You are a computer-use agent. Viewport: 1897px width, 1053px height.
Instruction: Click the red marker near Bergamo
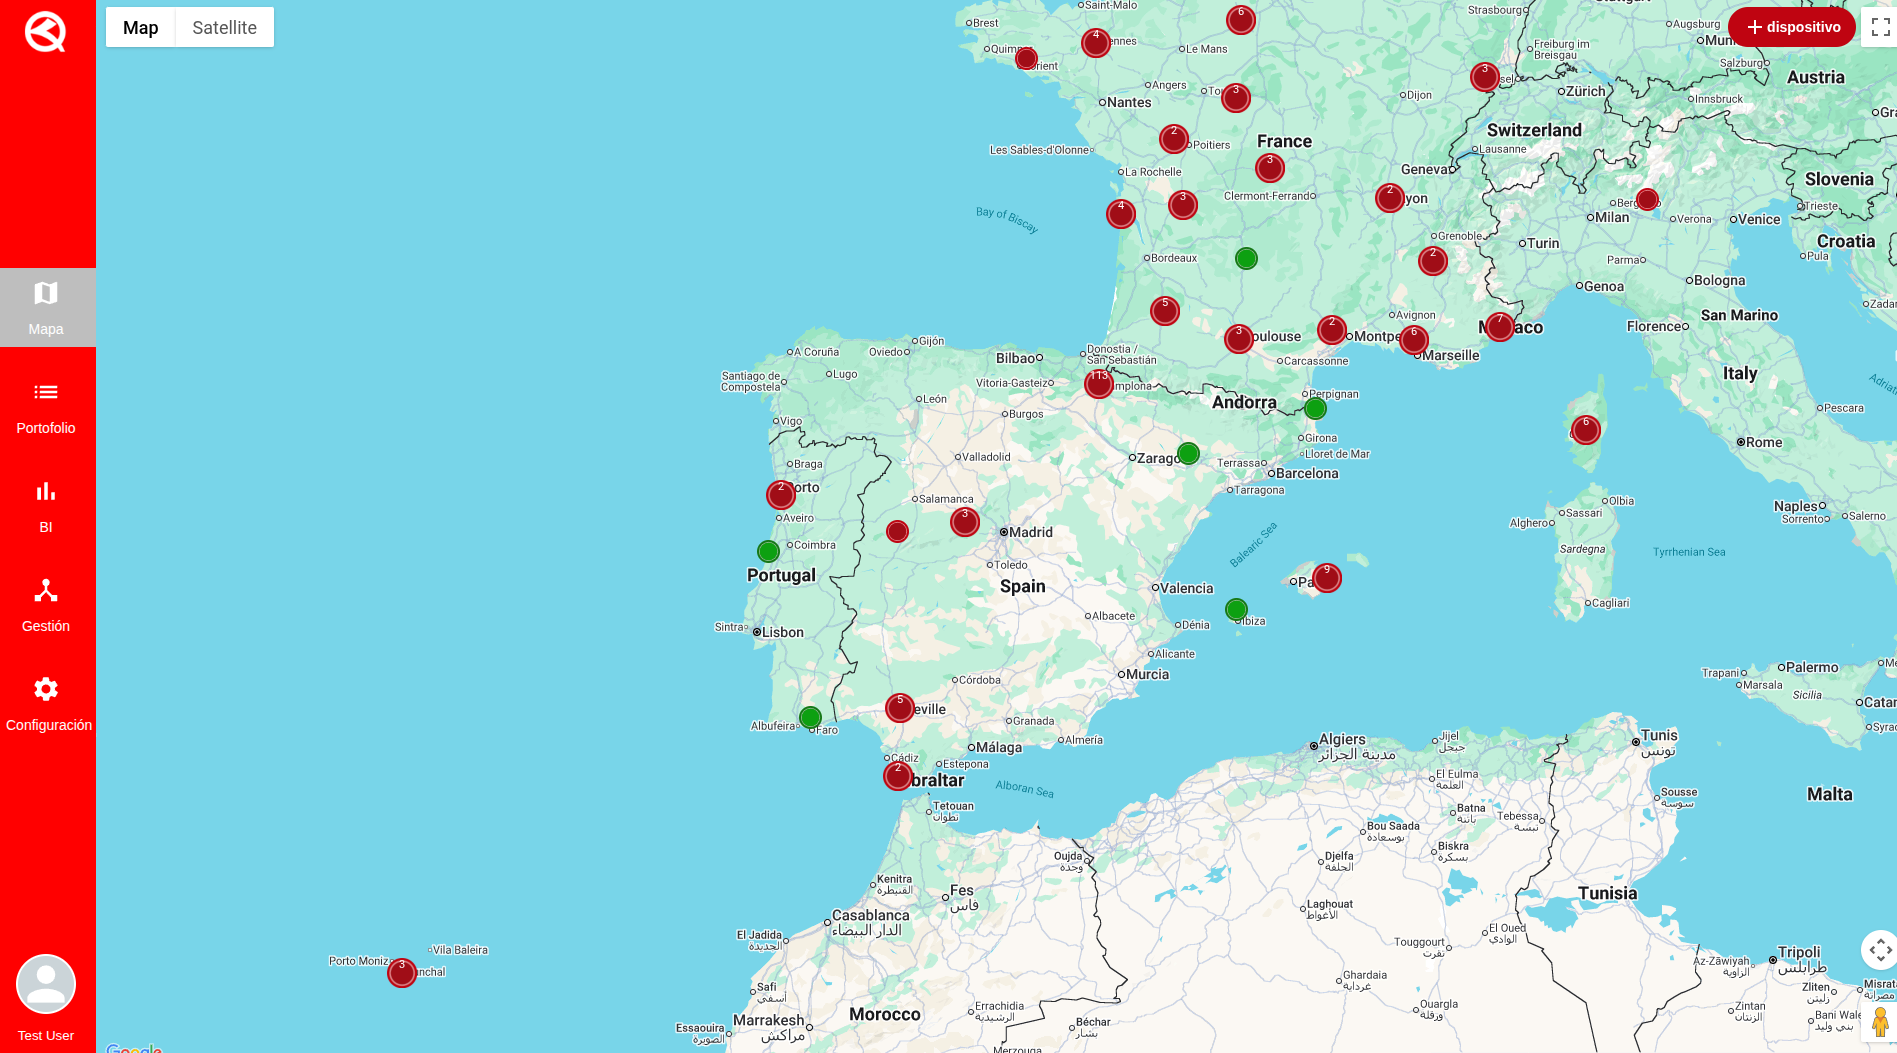click(x=1647, y=200)
